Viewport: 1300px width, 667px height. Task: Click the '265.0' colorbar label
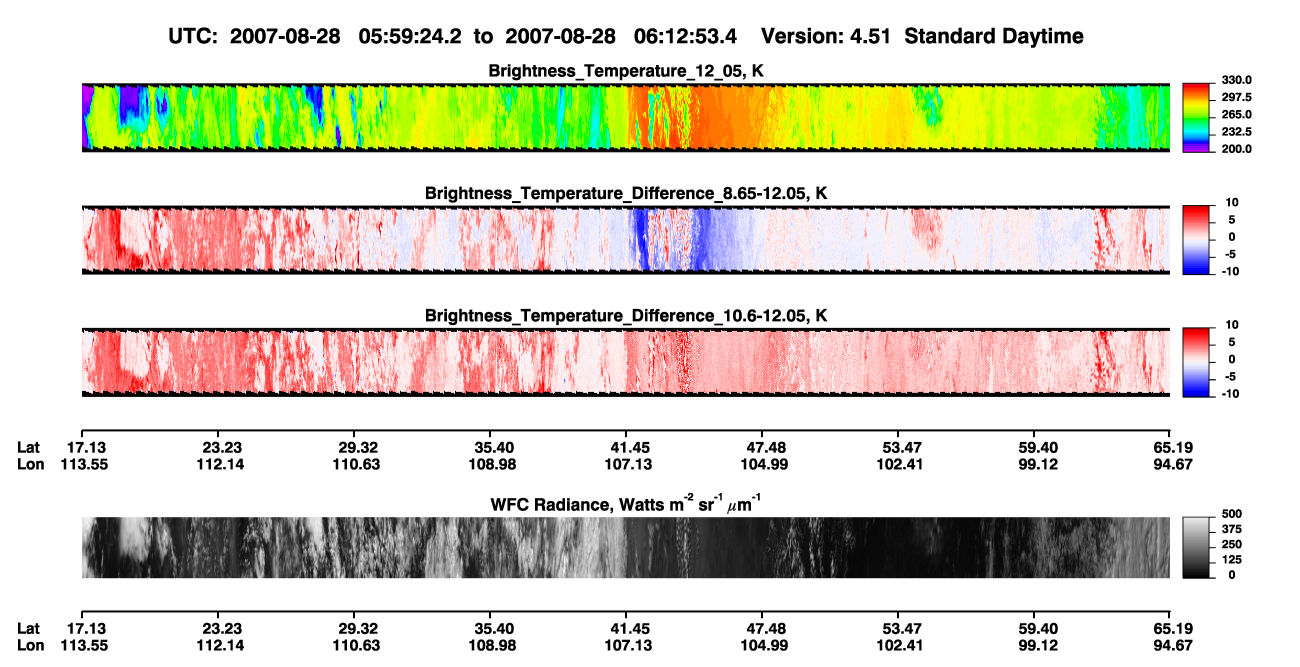pyautogui.click(x=1237, y=114)
